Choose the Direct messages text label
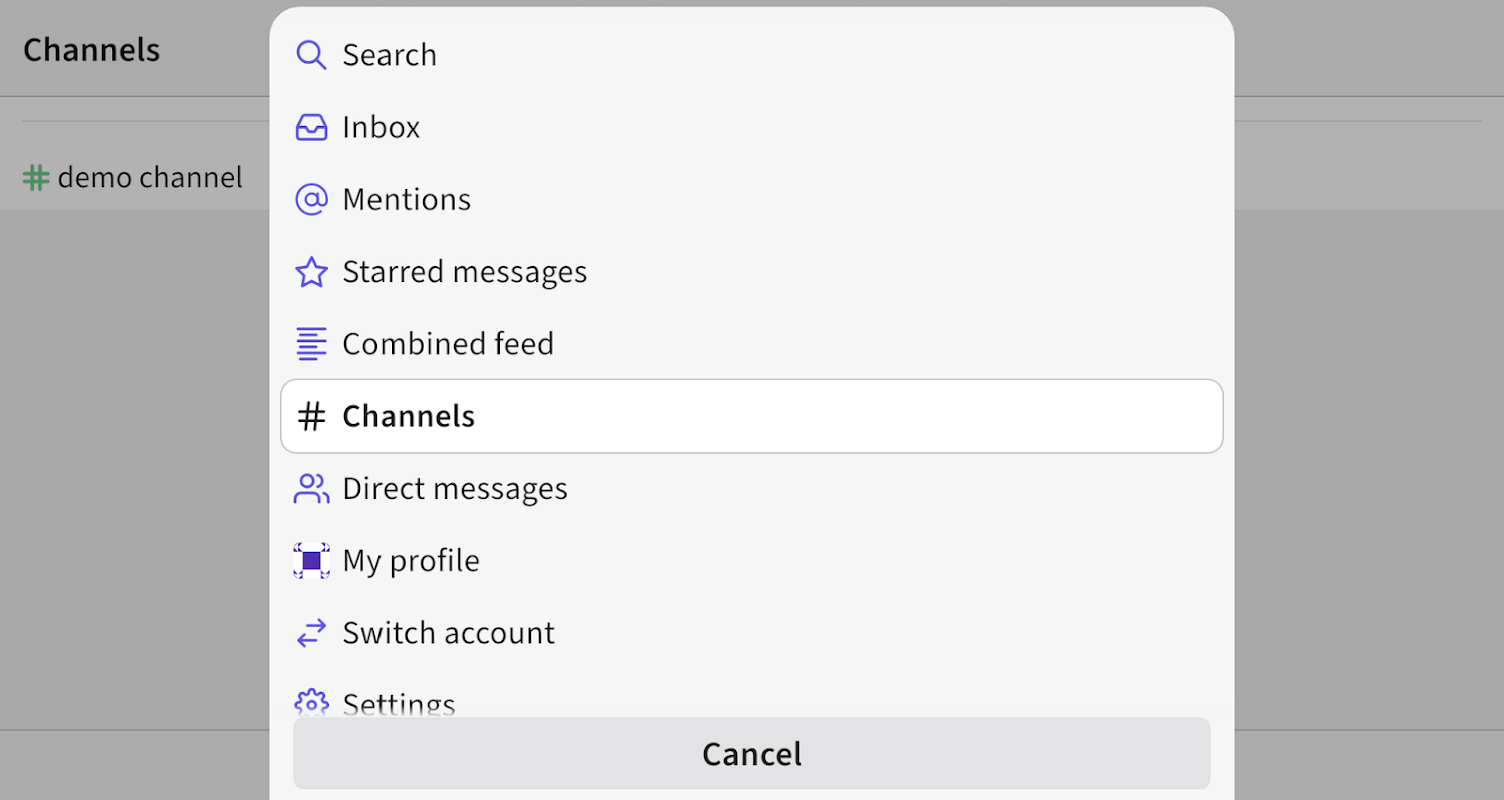The height and width of the screenshot is (800, 1504). pyautogui.click(x=454, y=488)
